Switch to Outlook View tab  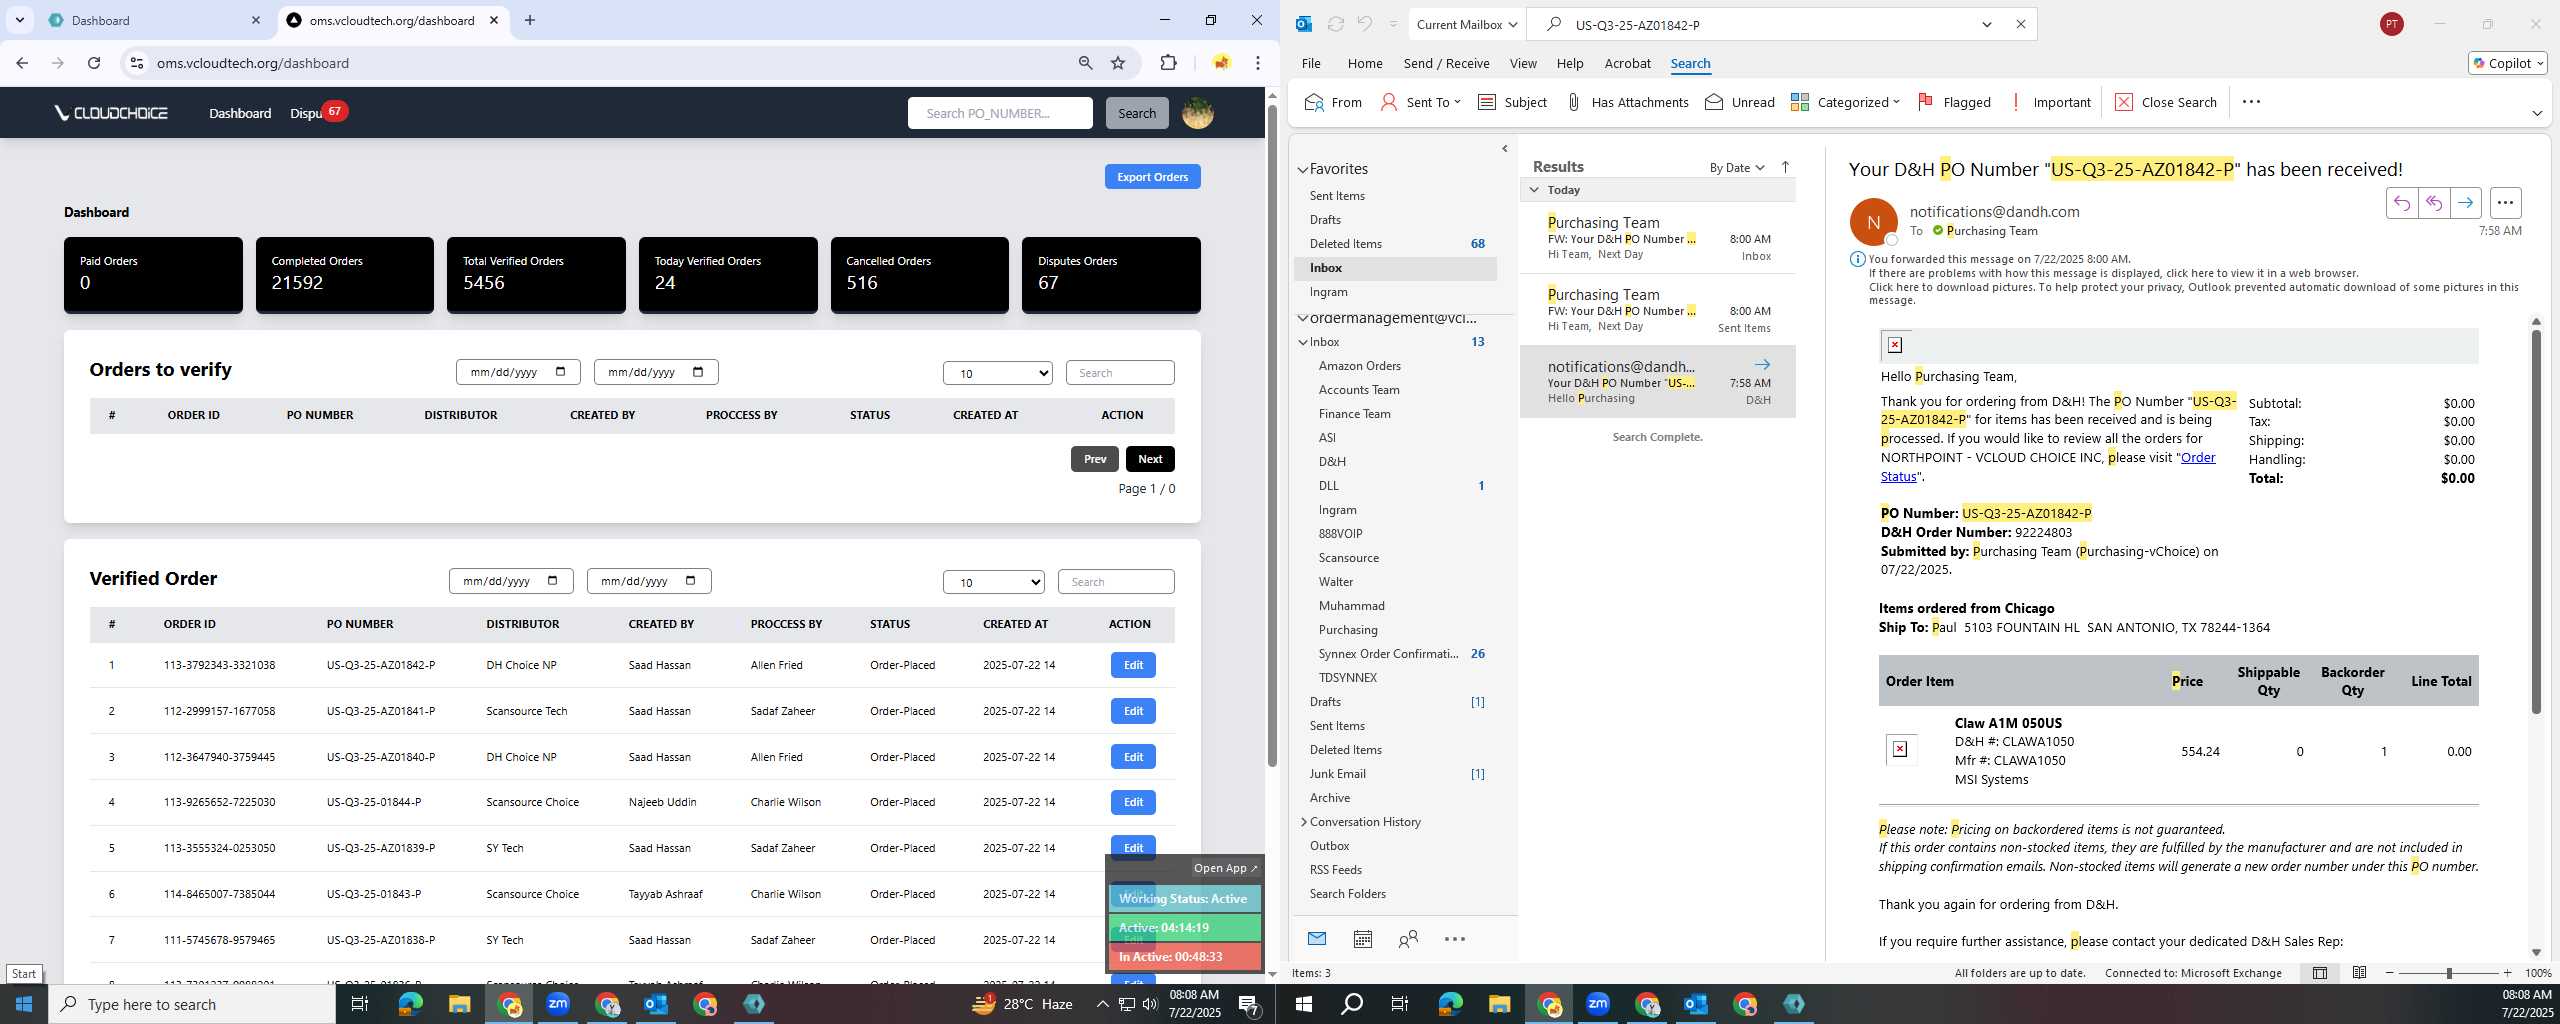tap(1523, 63)
